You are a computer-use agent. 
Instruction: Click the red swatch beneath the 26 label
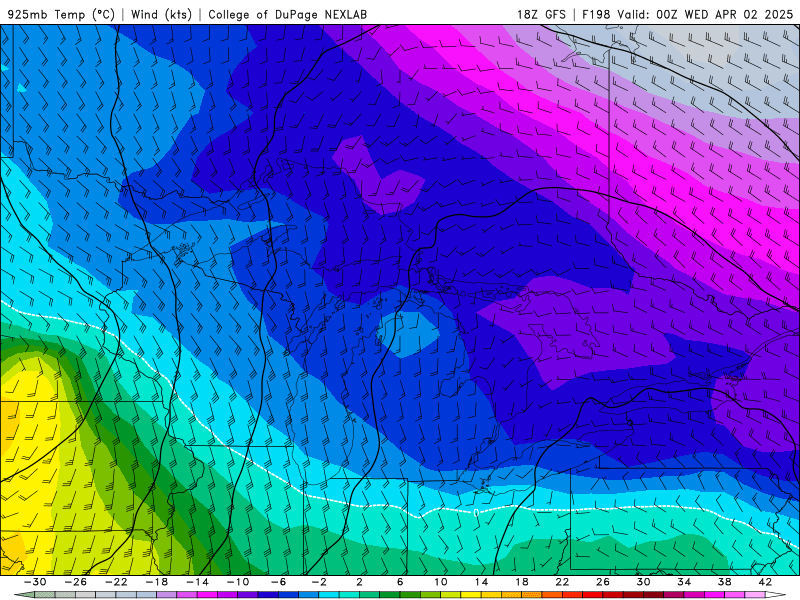point(592,595)
